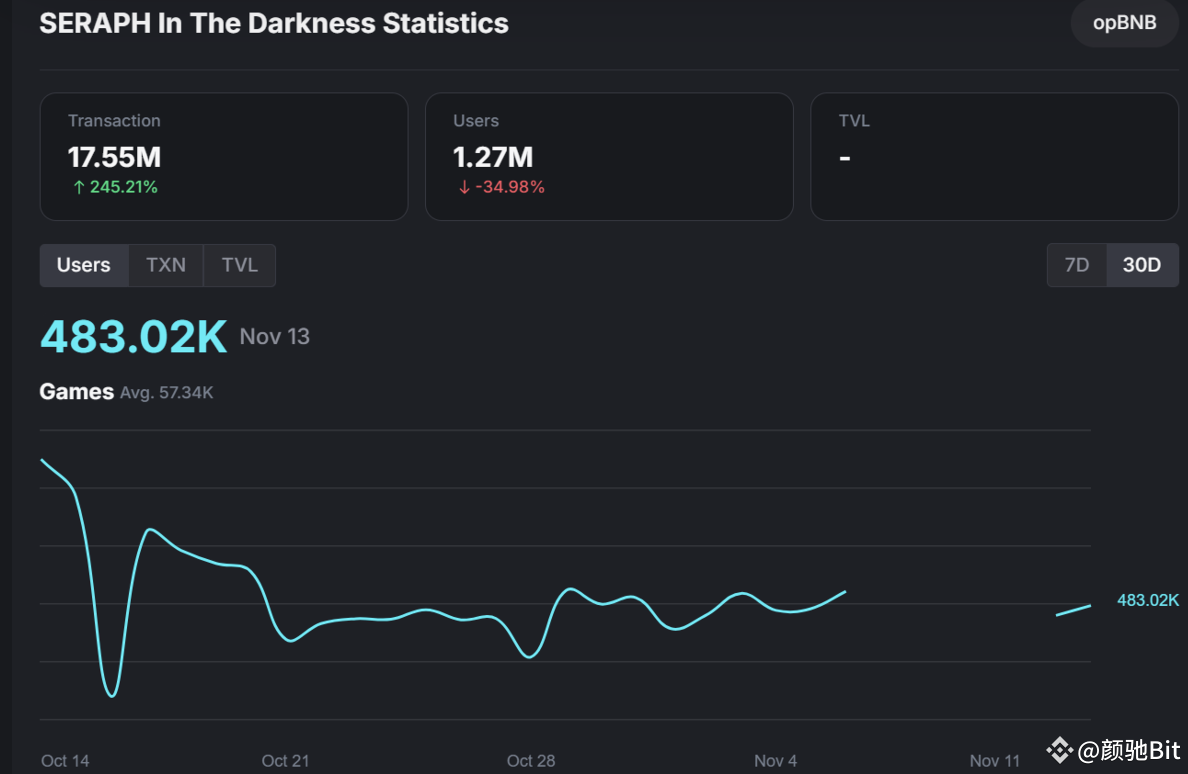Click the Binance diamond watermark icon
The width and height of the screenshot is (1188, 774).
click(x=1058, y=748)
